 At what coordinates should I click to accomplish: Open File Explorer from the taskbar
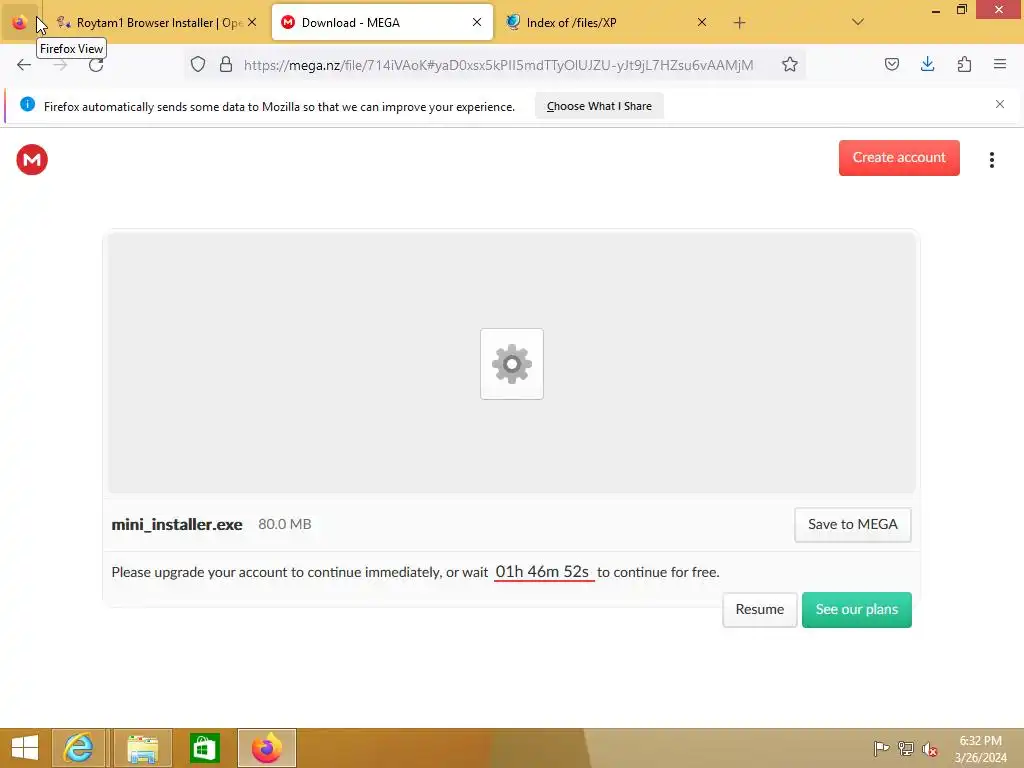[x=142, y=748]
